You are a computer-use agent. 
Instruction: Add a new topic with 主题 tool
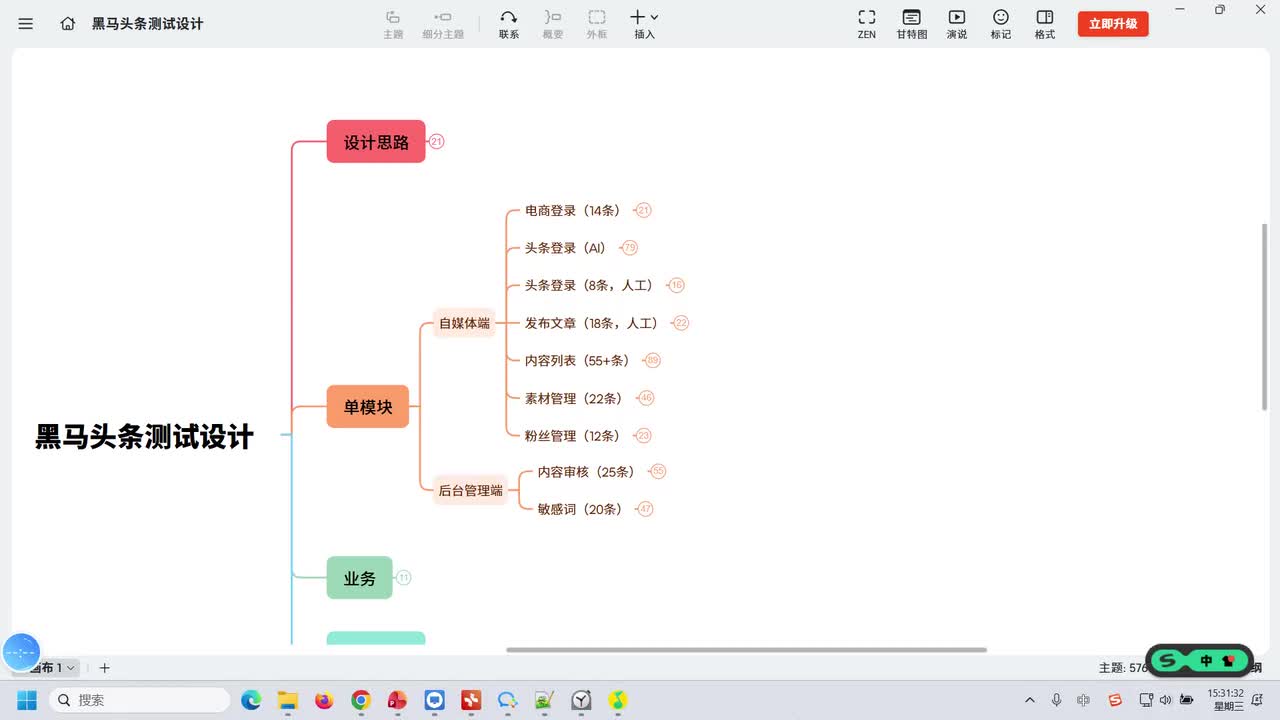point(393,25)
